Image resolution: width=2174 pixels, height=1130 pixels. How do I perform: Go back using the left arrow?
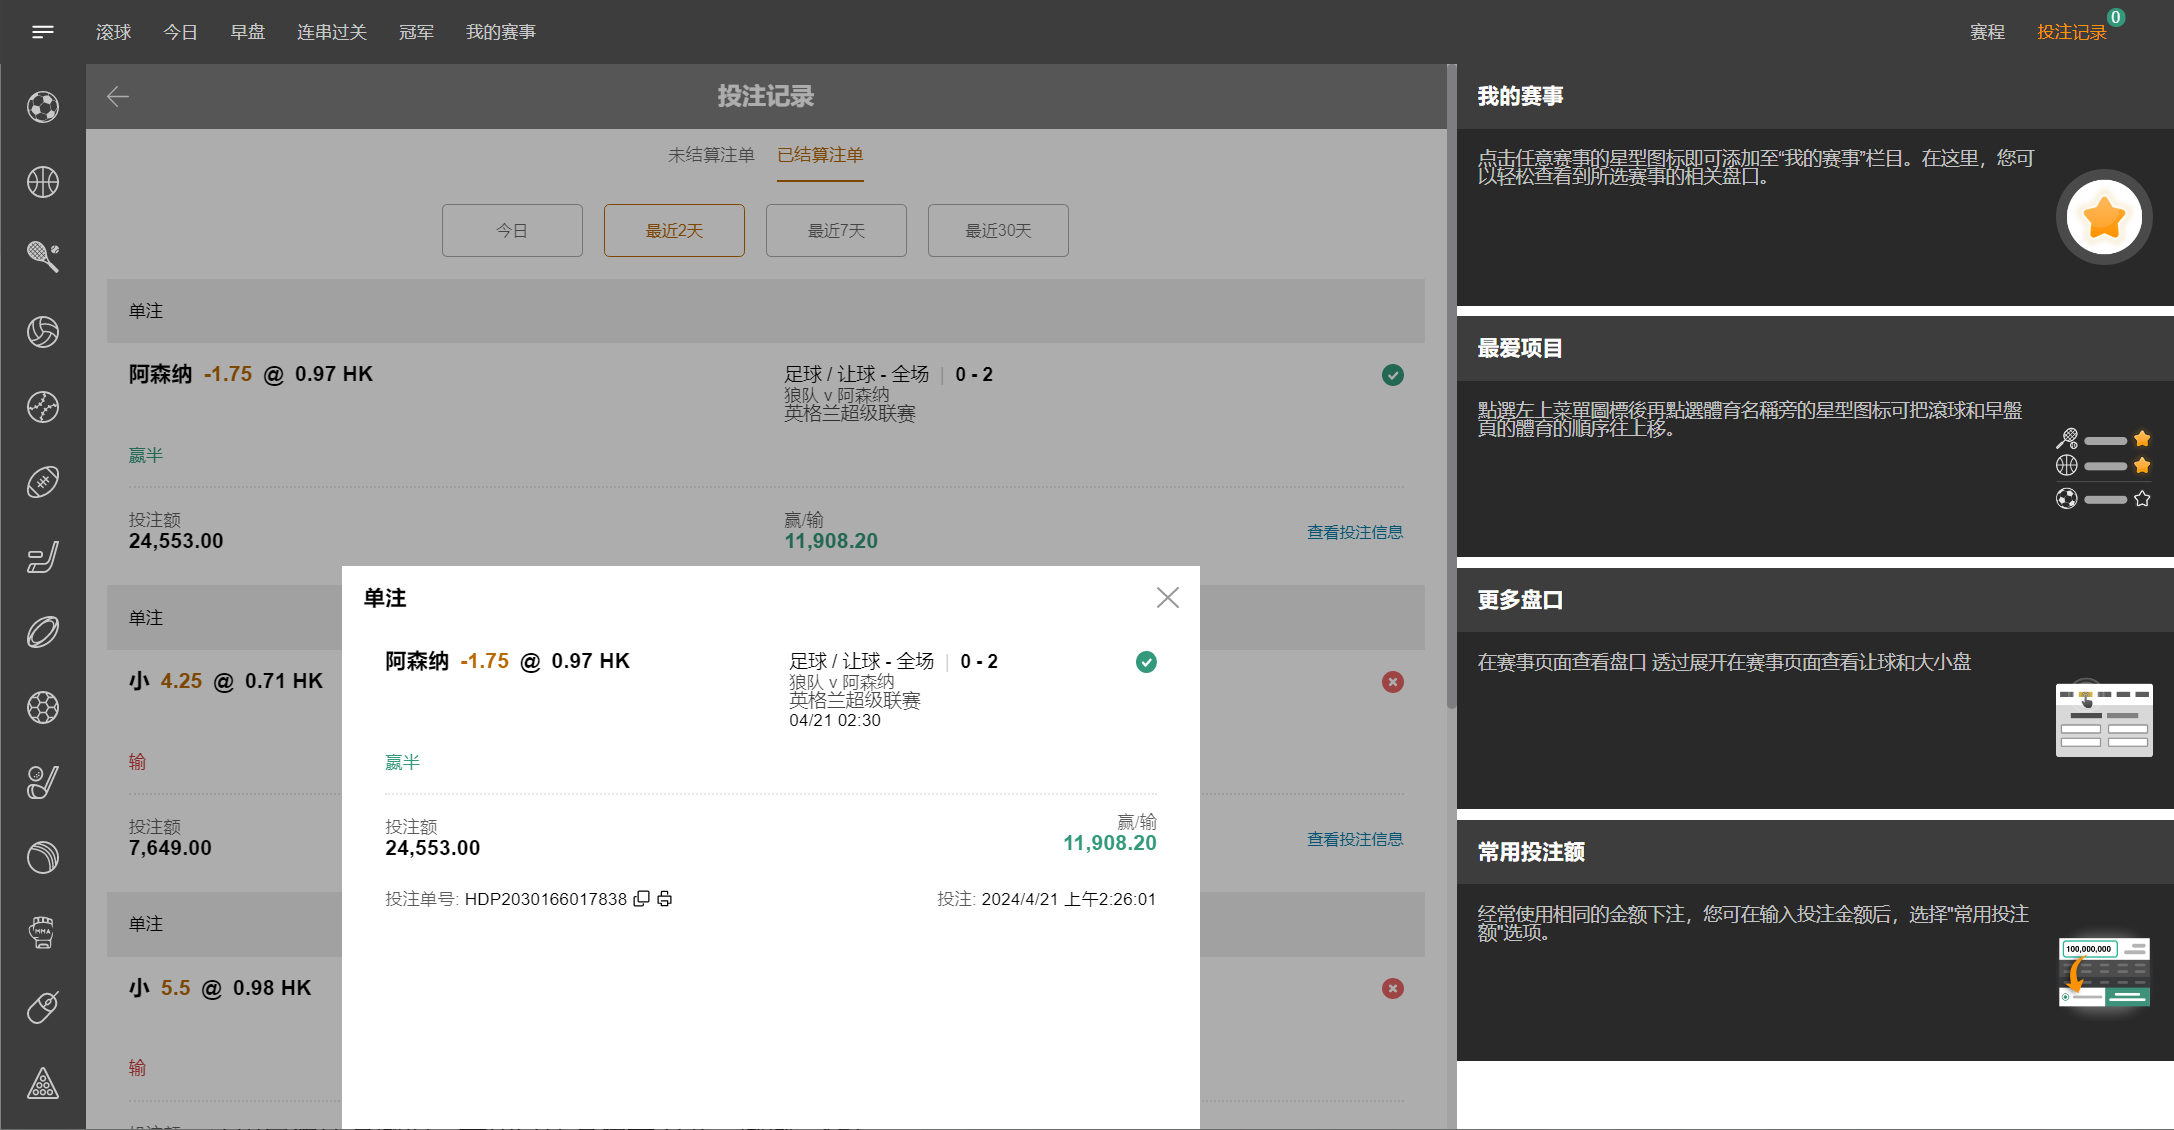(x=118, y=96)
